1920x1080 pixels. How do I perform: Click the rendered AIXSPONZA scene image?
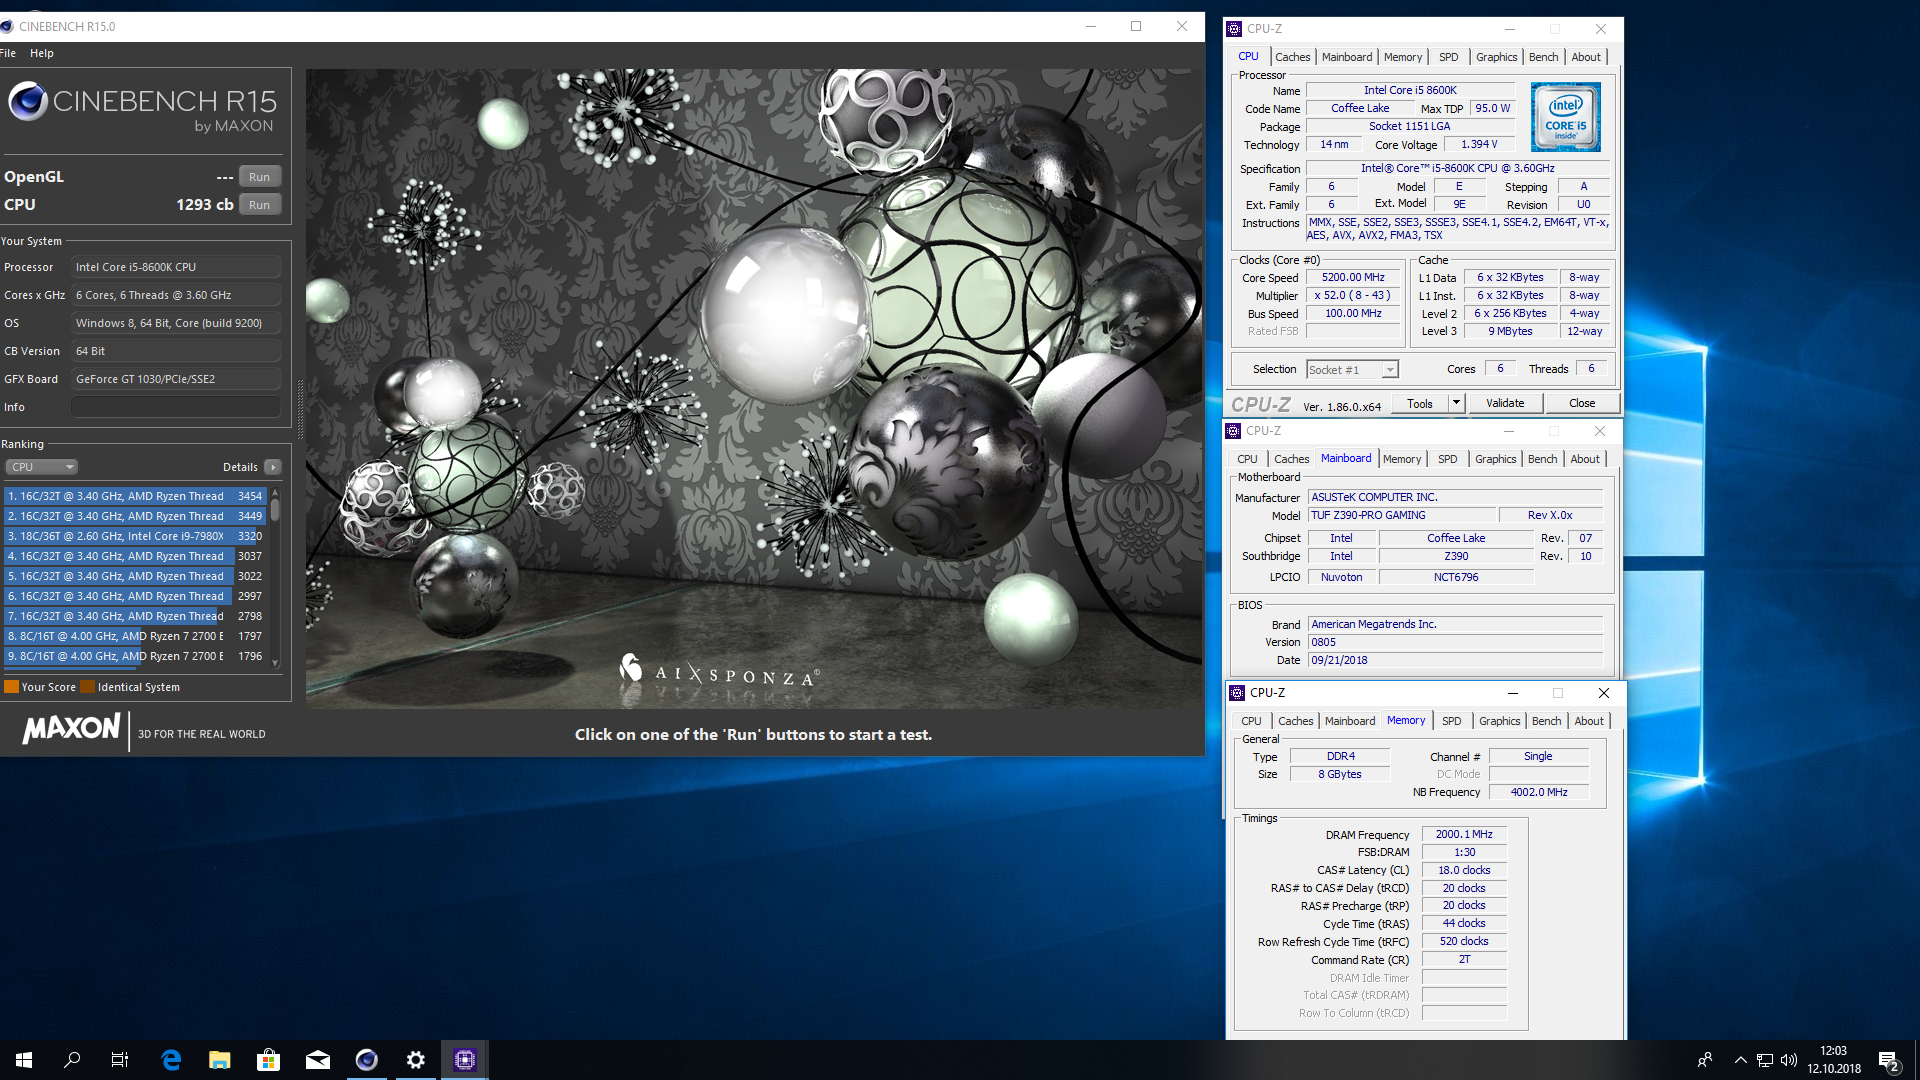coord(755,389)
